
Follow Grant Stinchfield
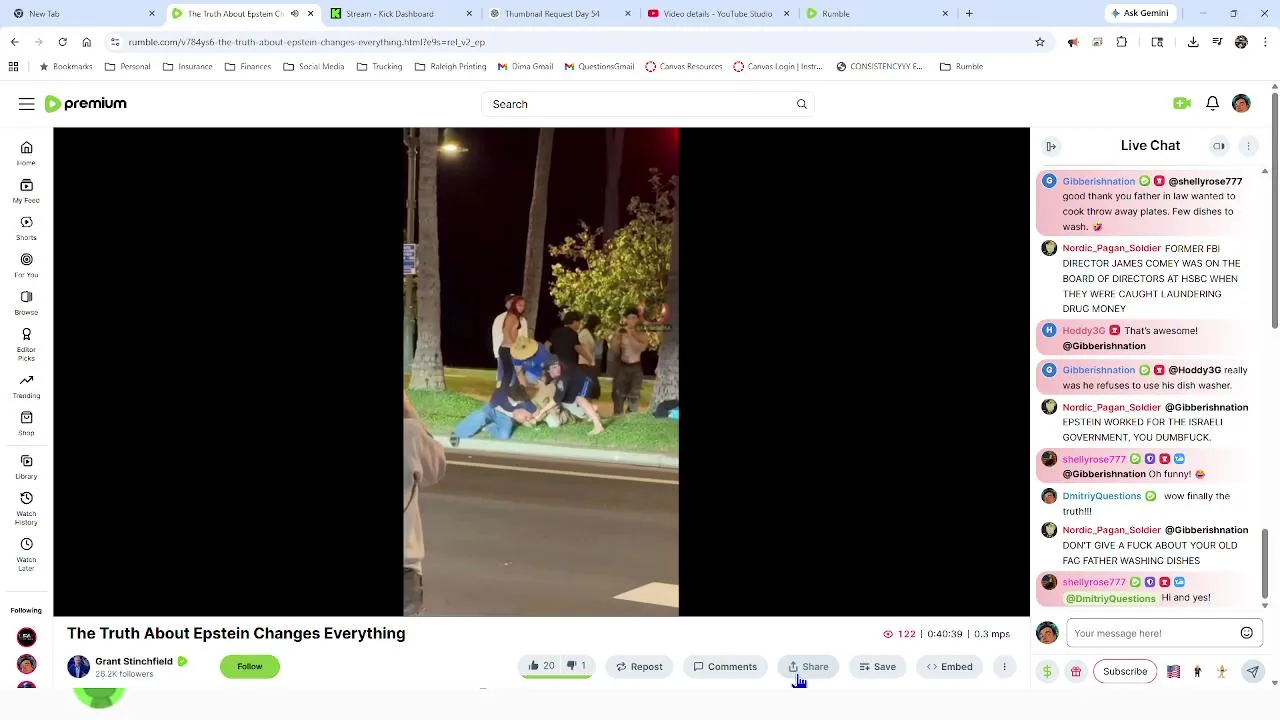click(250, 667)
